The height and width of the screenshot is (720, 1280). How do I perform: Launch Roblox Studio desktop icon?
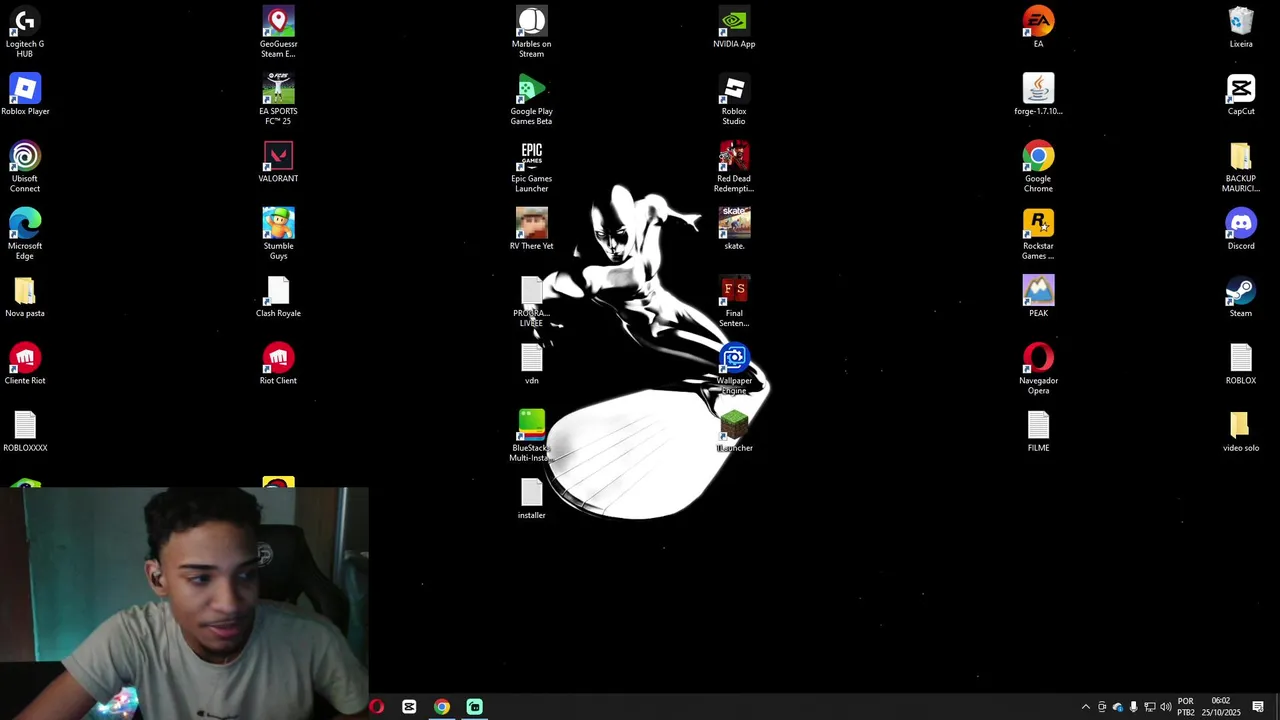tap(734, 99)
